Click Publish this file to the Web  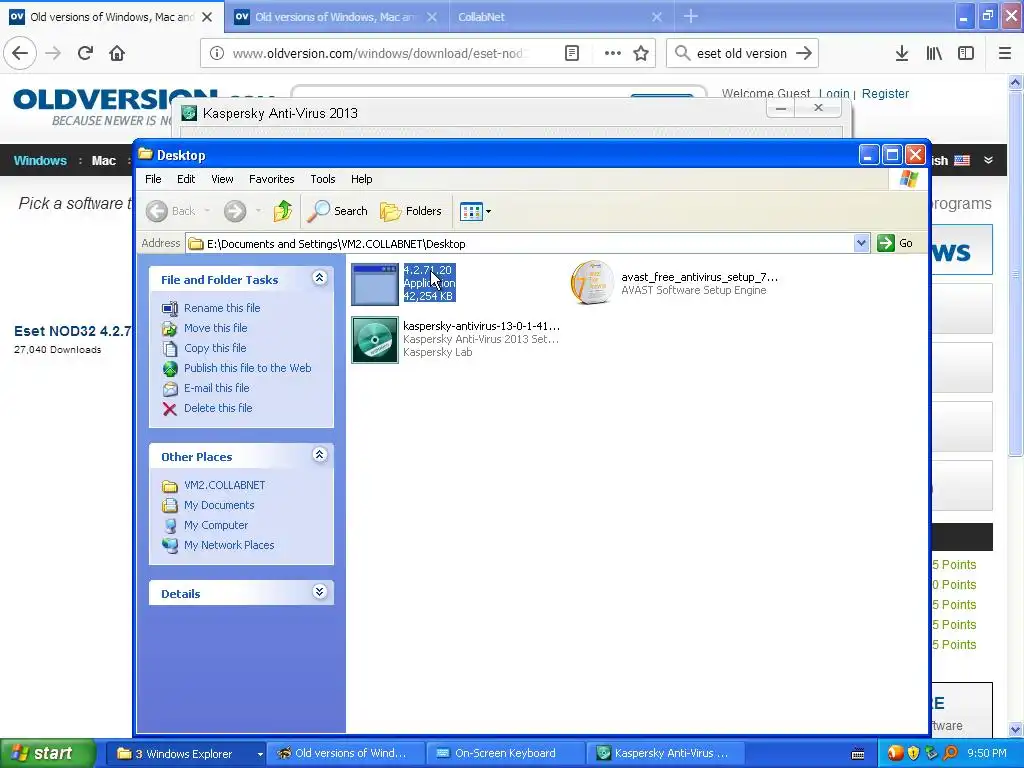click(x=248, y=368)
